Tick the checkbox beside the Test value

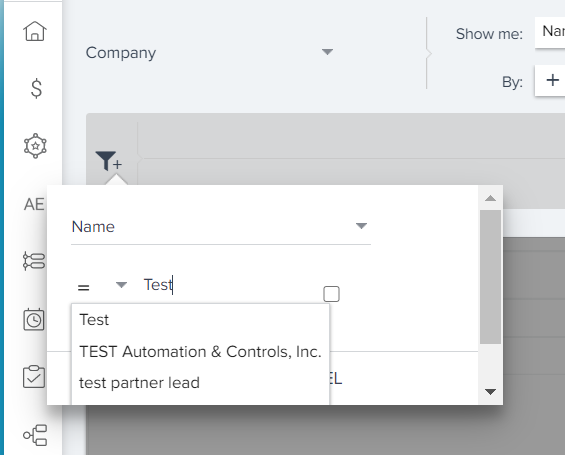pyautogui.click(x=332, y=294)
